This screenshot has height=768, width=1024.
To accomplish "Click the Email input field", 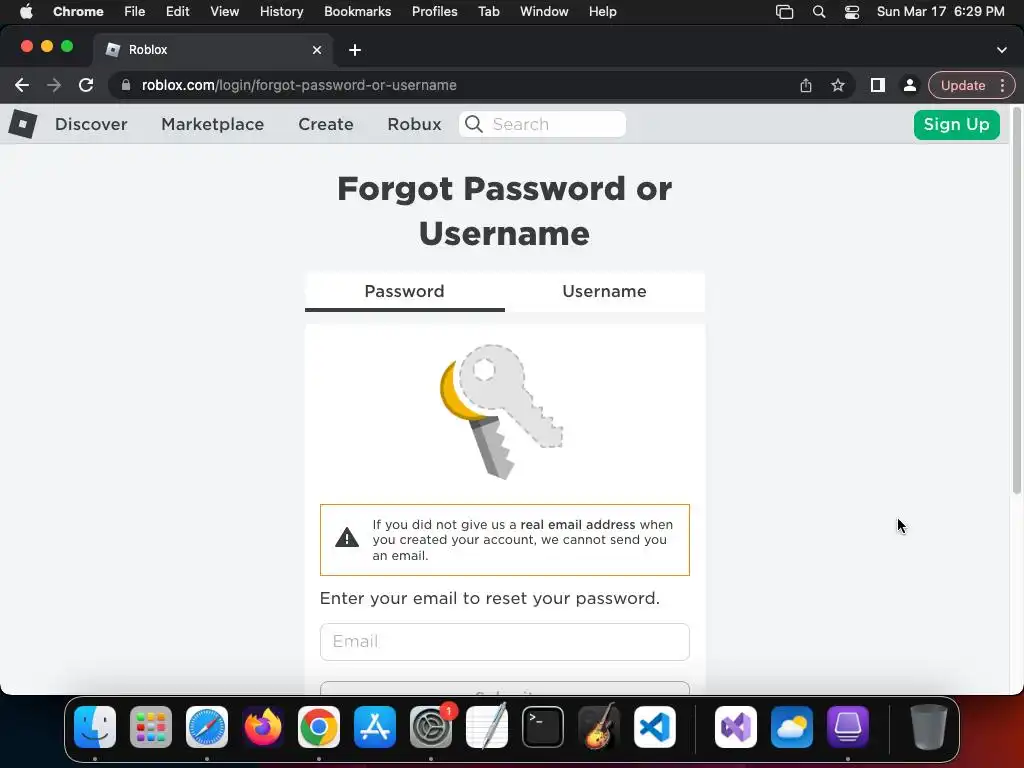I will coord(505,641).
